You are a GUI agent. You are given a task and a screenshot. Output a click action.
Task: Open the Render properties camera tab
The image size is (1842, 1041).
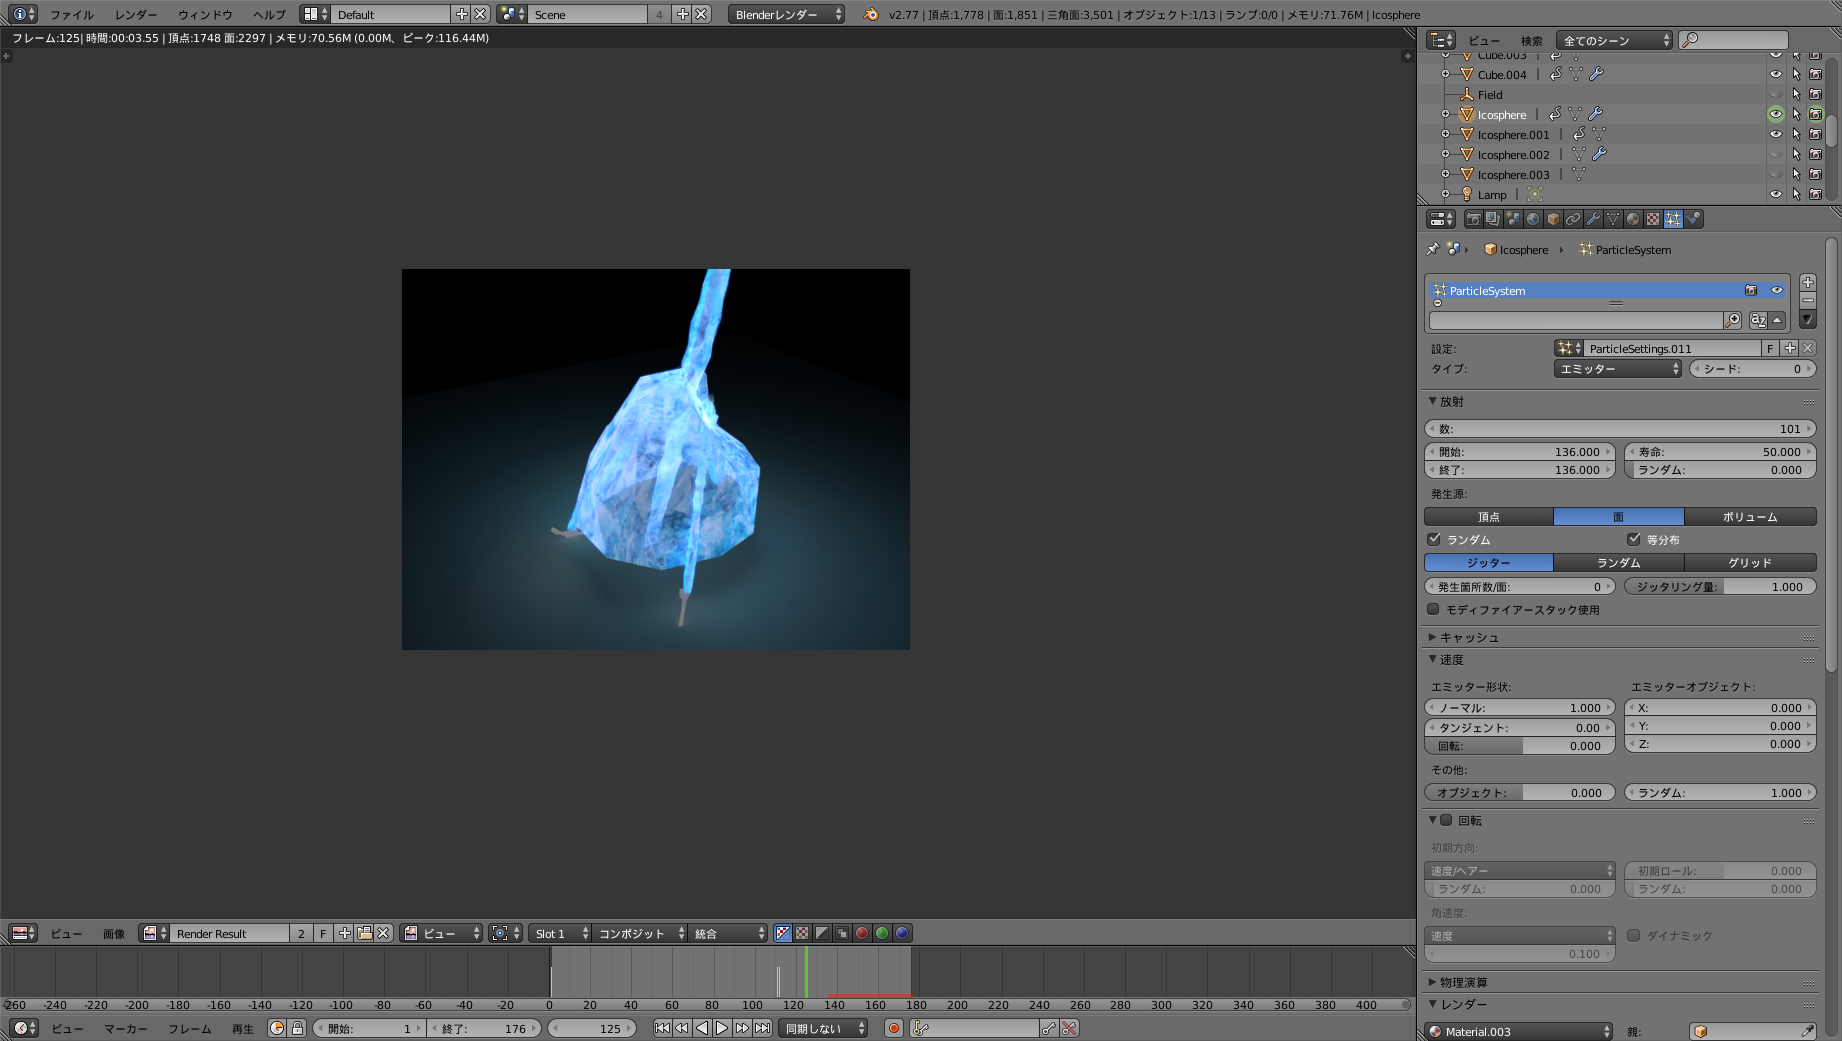1473,219
